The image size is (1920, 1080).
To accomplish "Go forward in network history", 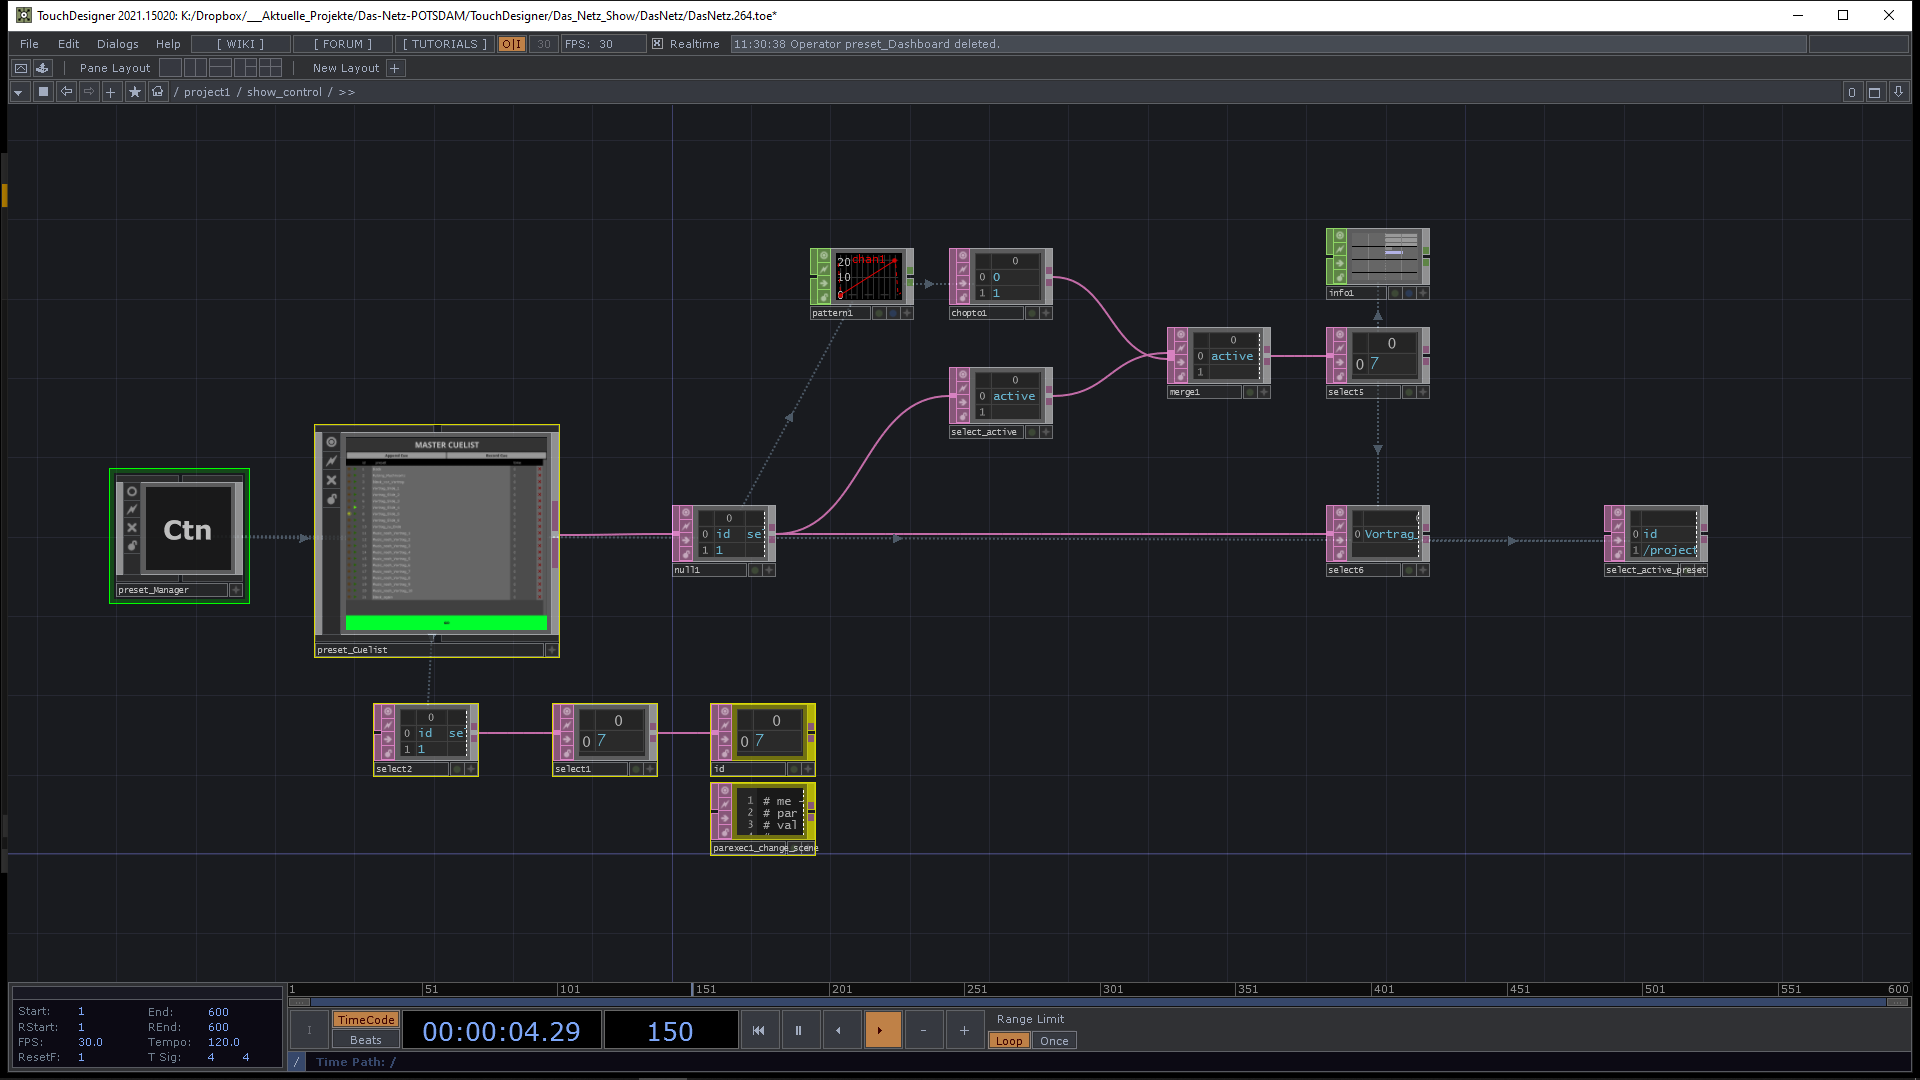I will [x=89, y=92].
